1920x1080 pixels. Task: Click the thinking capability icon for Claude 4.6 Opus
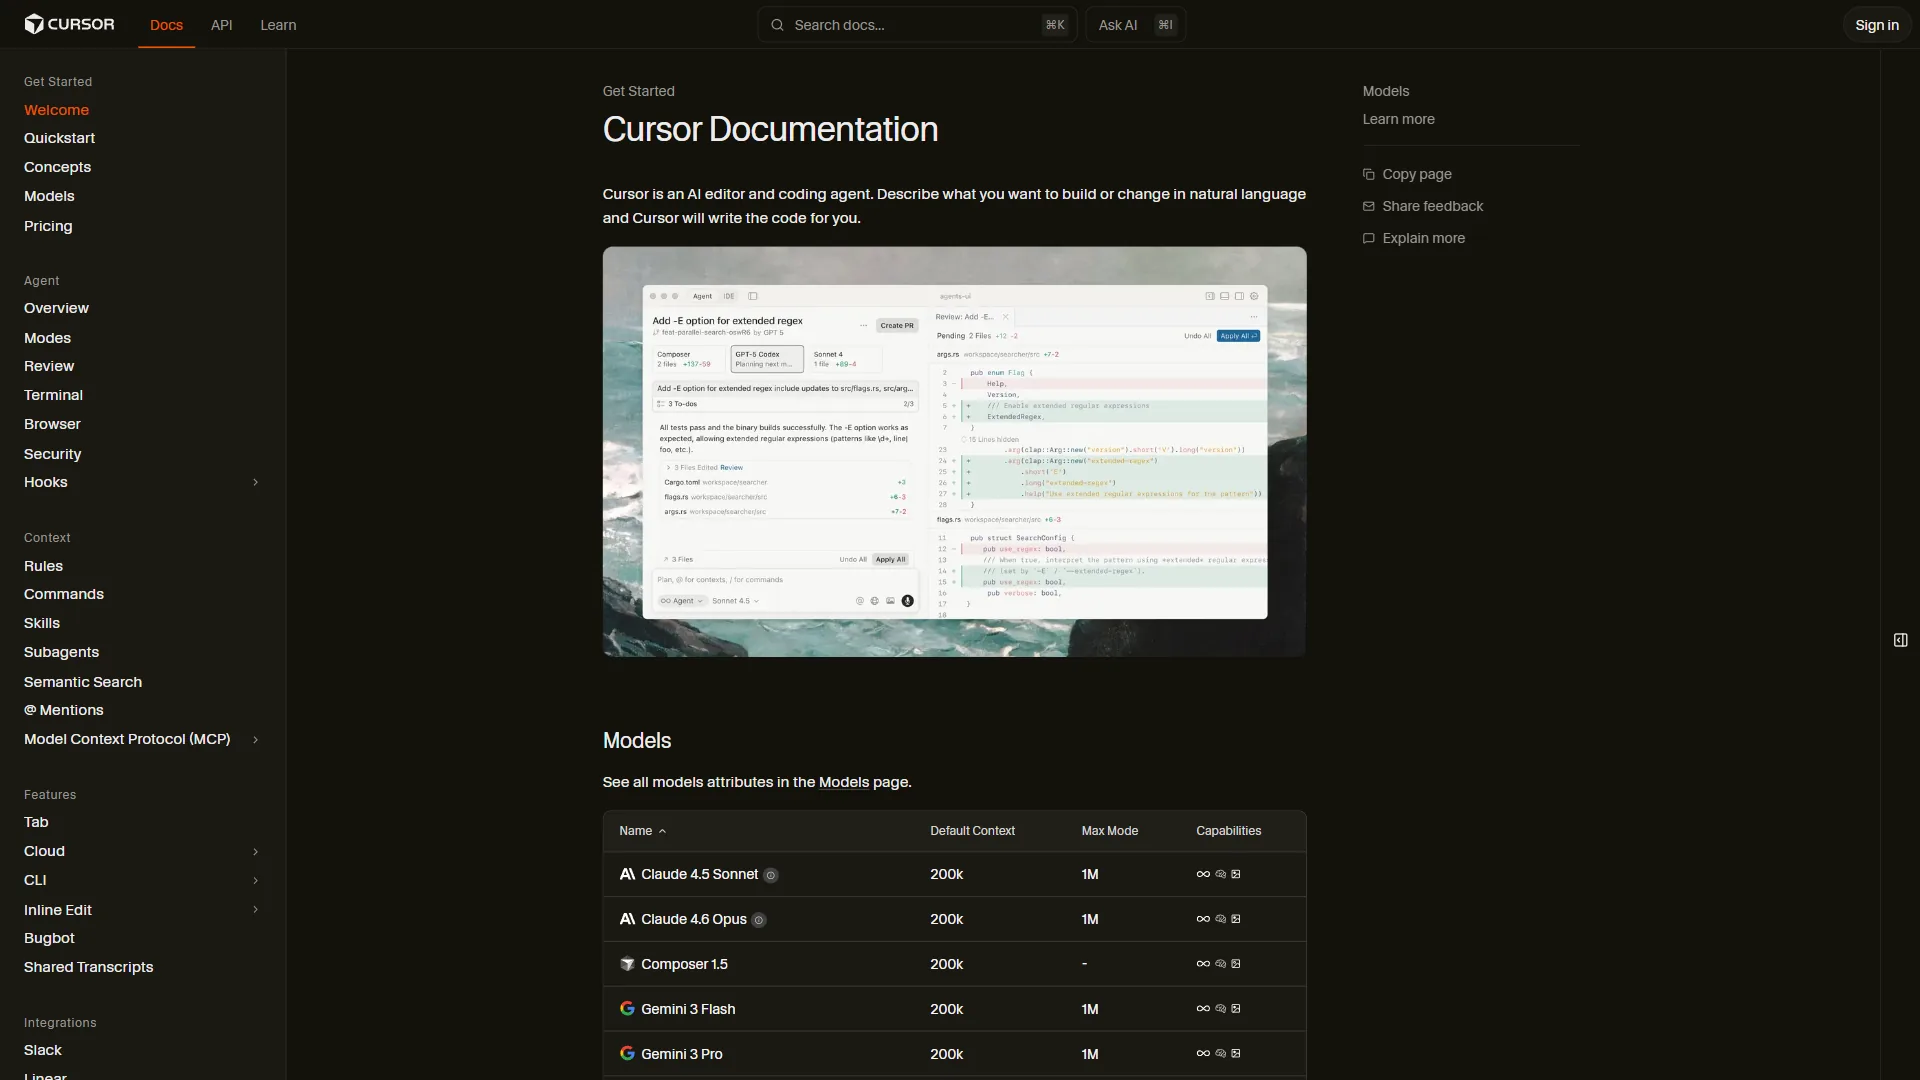pyautogui.click(x=1220, y=919)
